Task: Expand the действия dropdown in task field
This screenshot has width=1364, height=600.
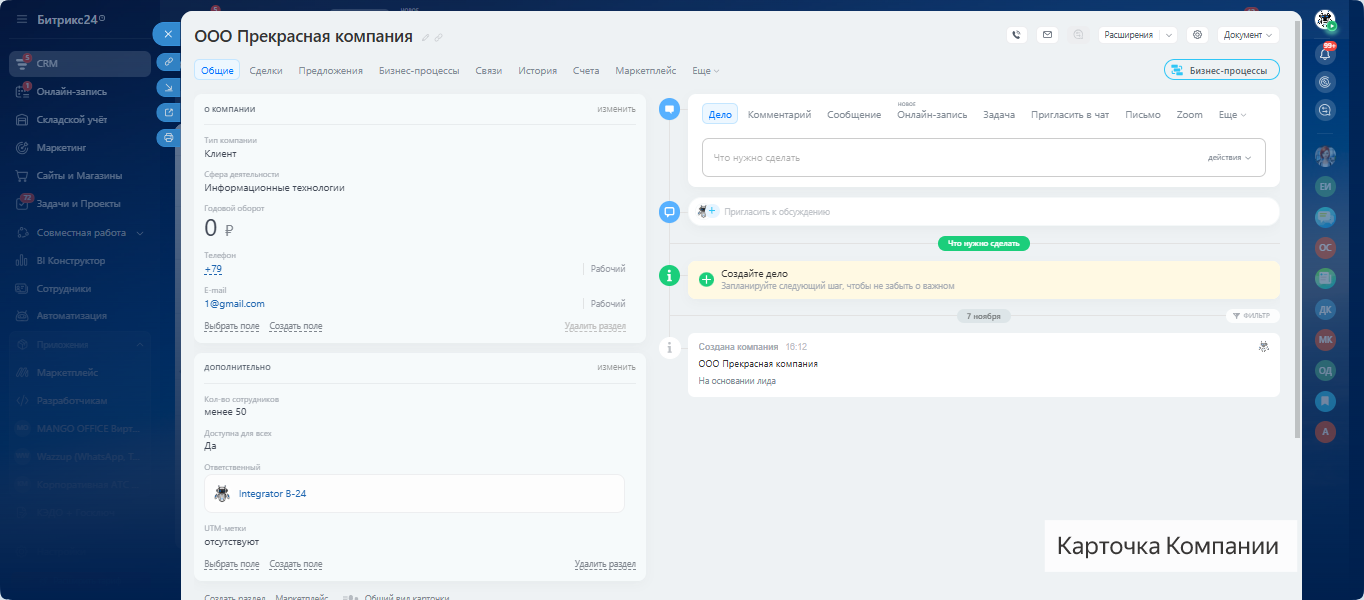Action: (x=1229, y=158)
